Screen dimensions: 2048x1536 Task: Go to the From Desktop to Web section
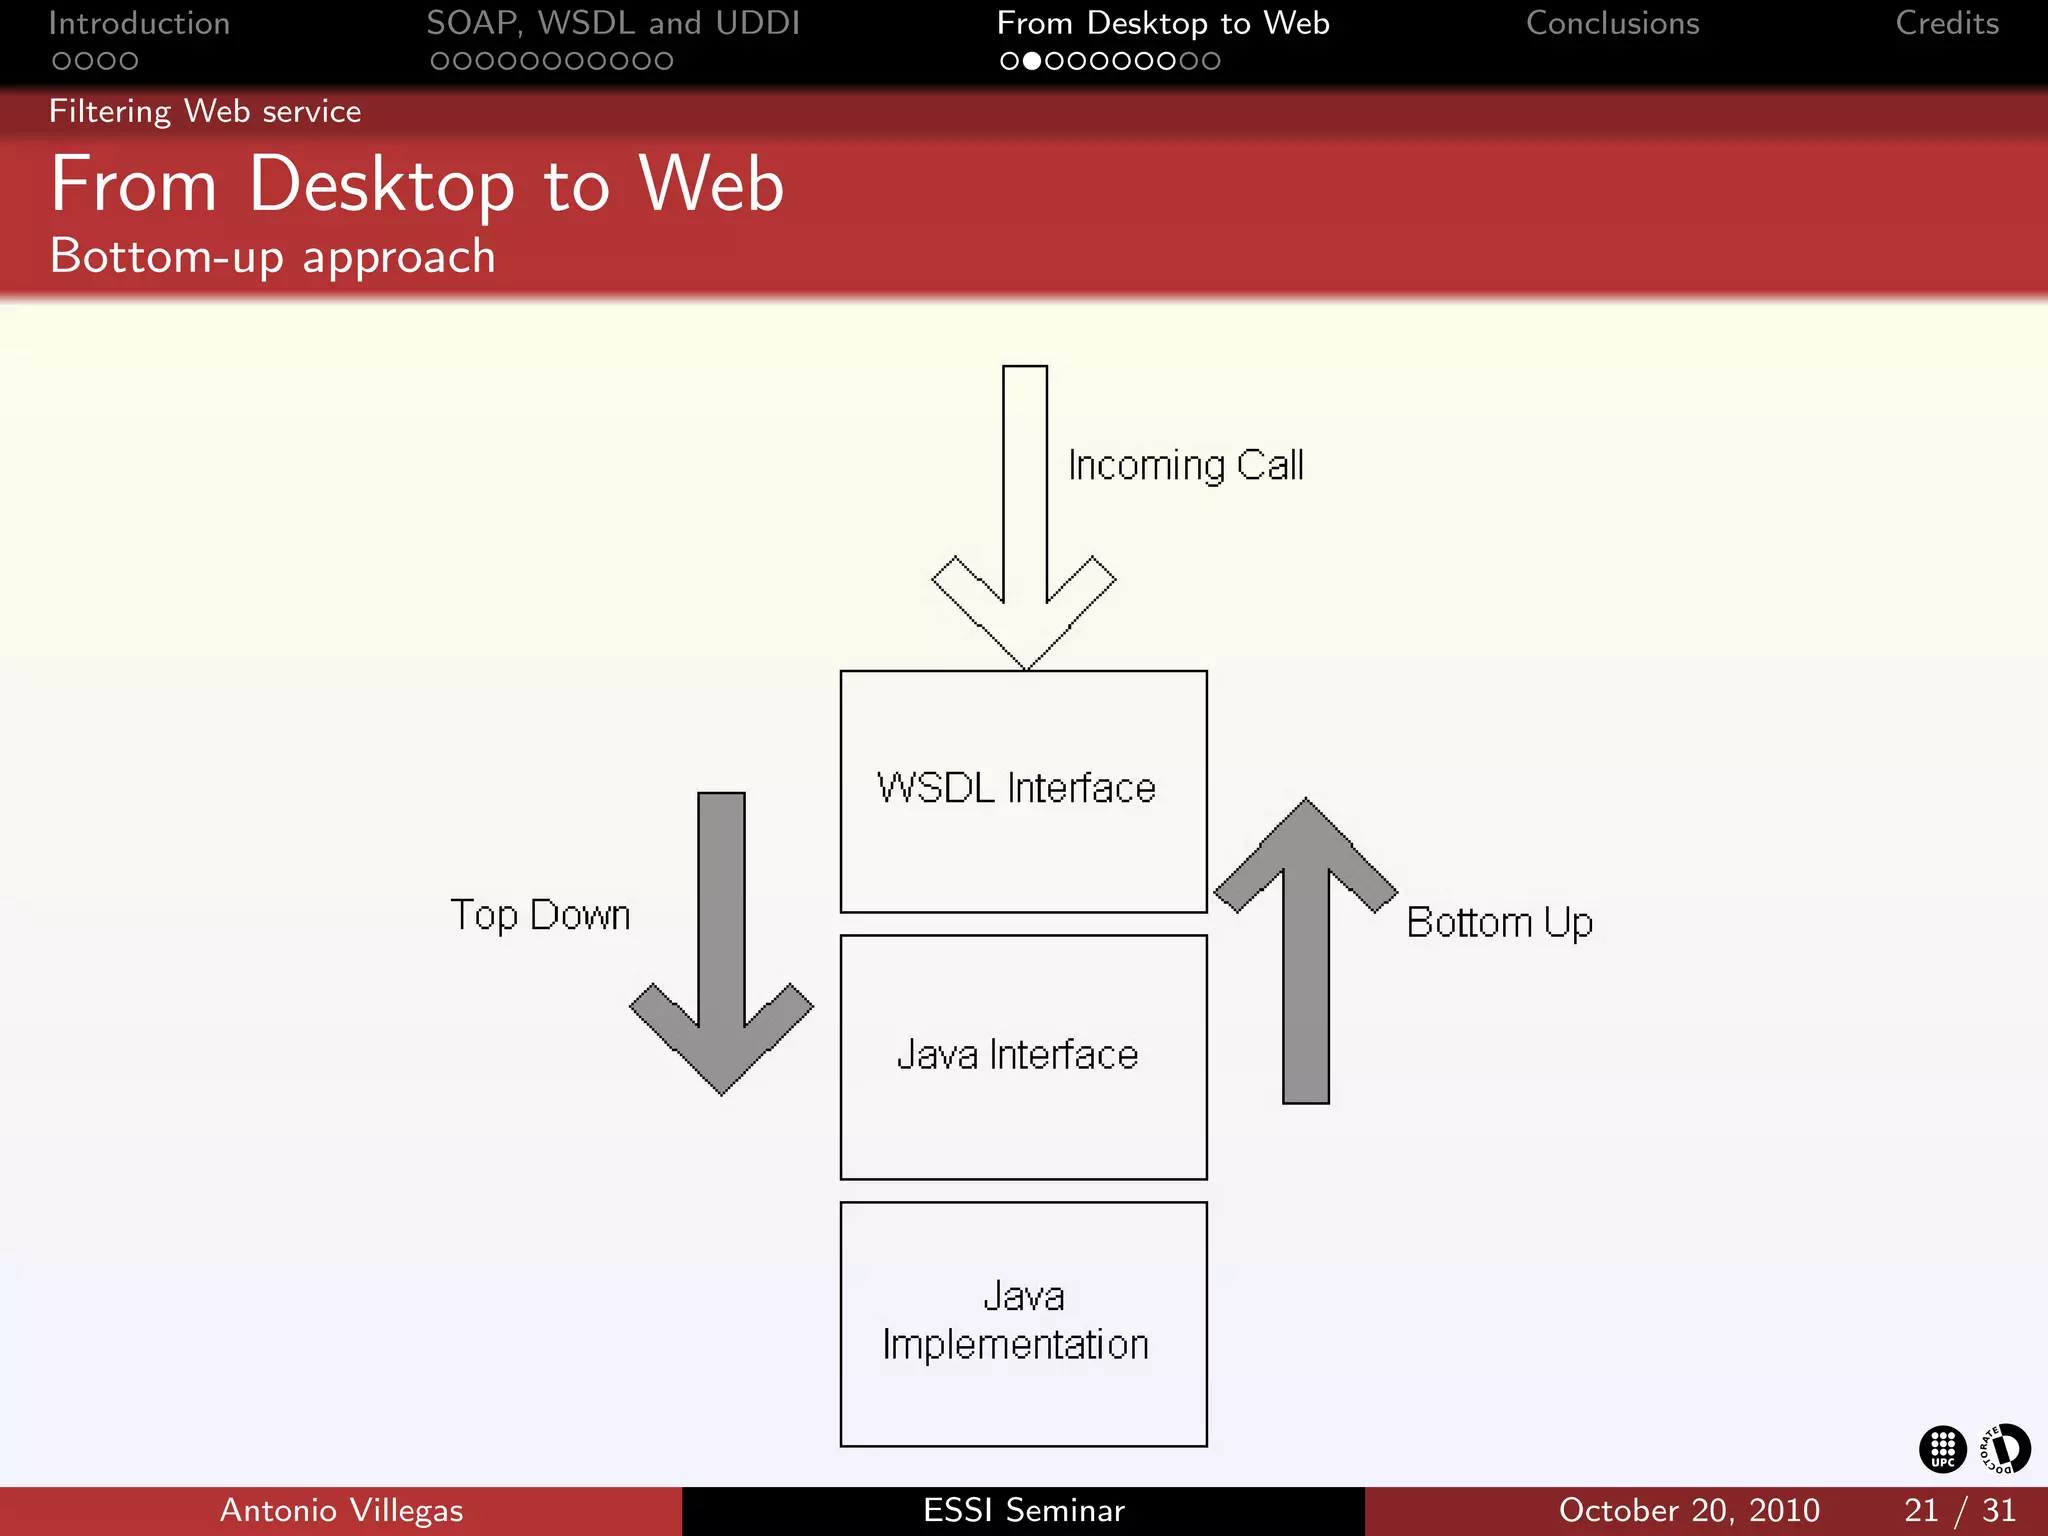(1163, 24)
